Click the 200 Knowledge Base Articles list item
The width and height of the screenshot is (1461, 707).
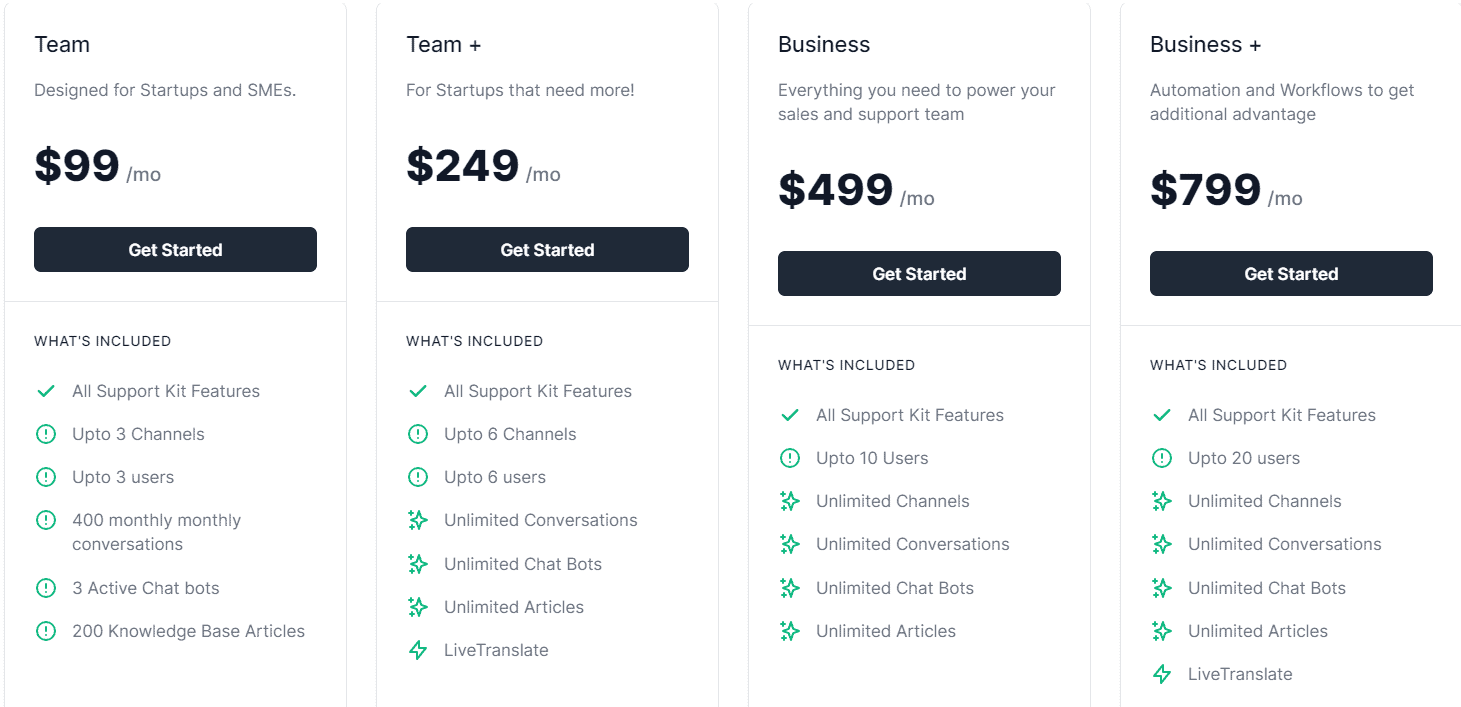pos(188,631)
